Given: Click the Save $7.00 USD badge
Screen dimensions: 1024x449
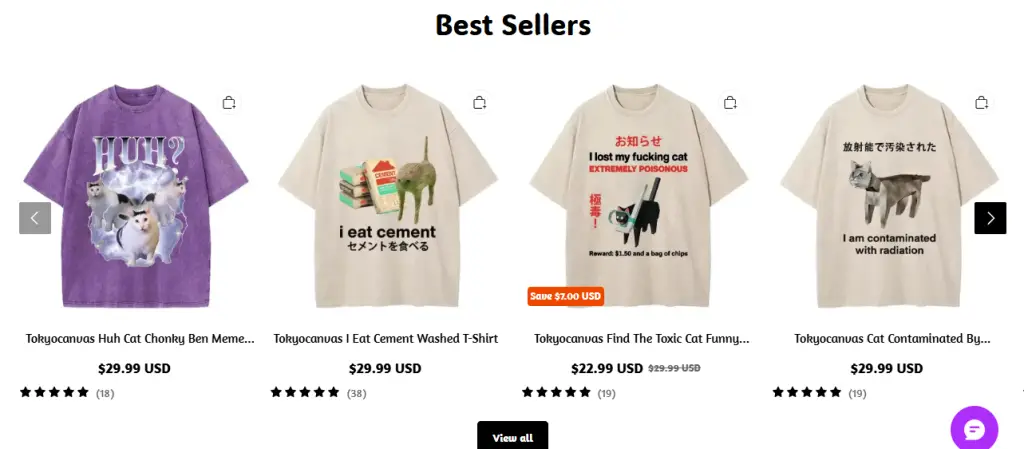Looking at the screenshot, I should pos(566,296).
